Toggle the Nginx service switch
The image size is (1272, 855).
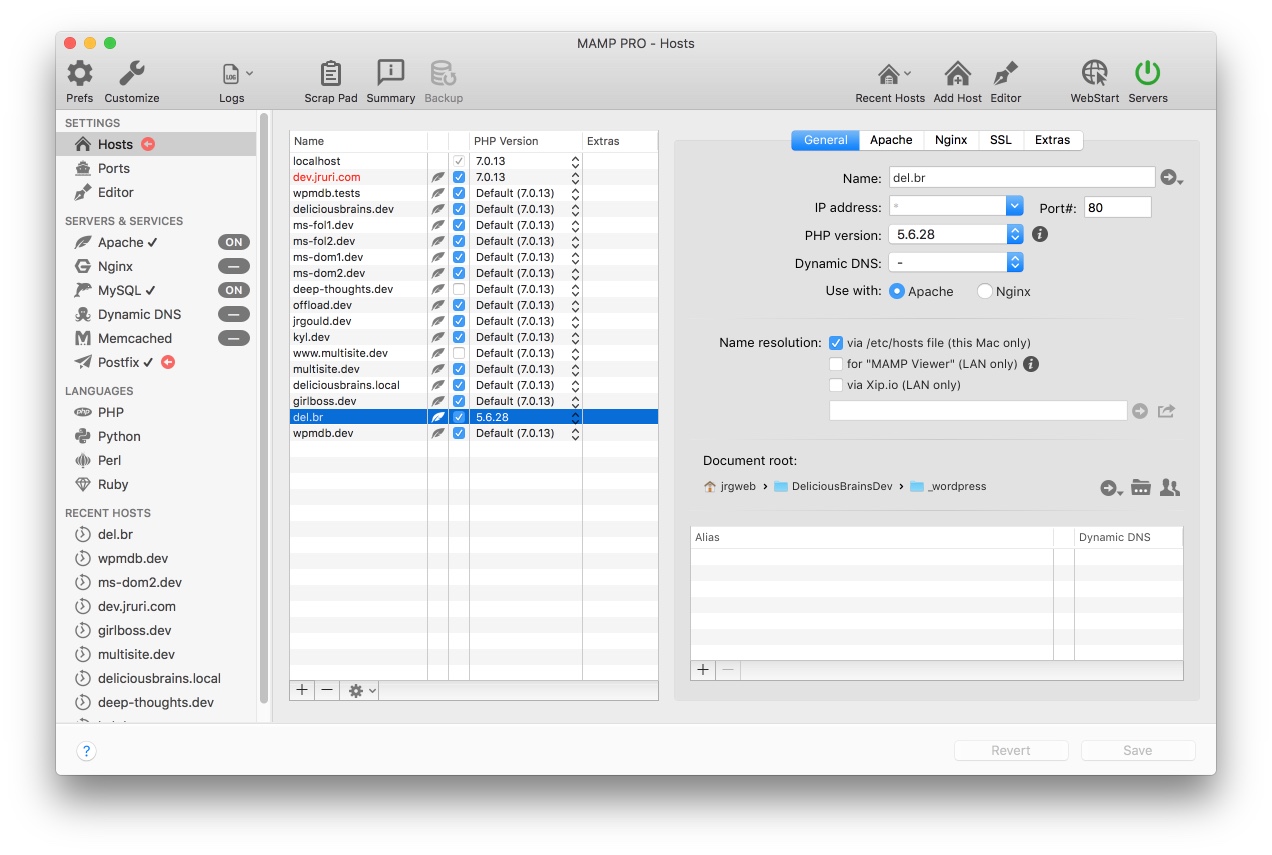[x=234, y=266]
